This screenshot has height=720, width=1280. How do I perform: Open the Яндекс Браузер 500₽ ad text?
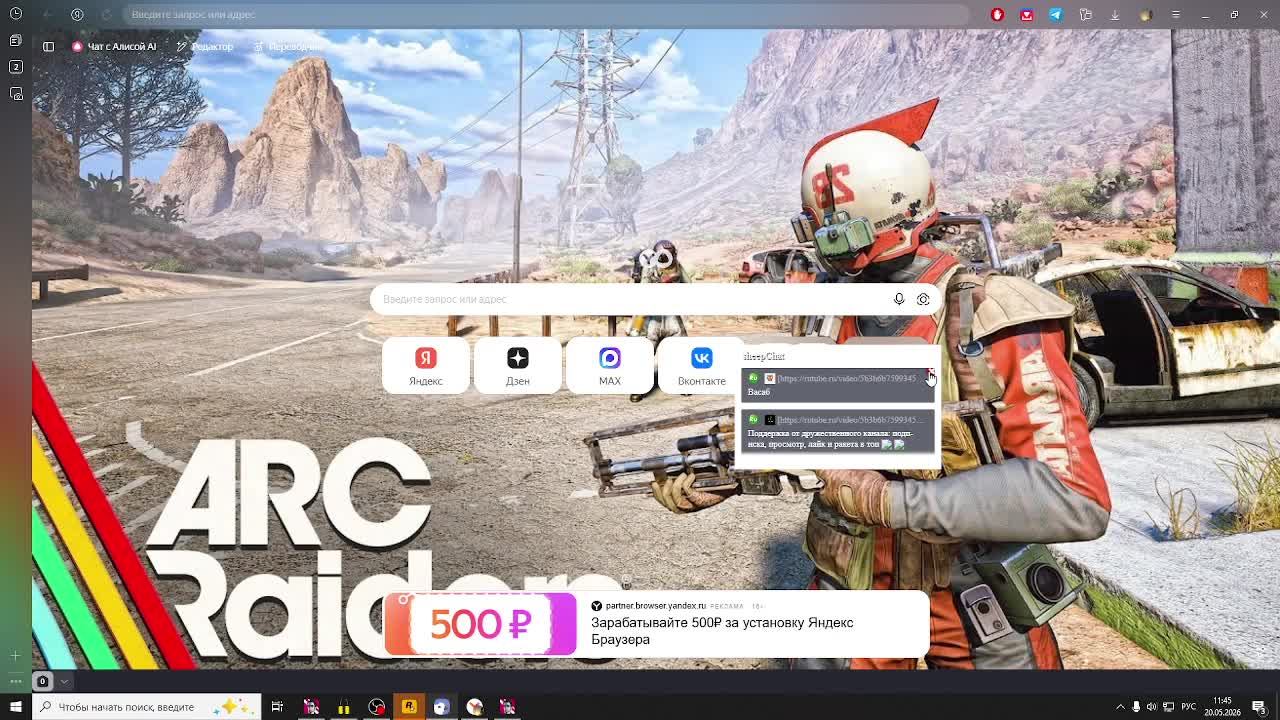pos(722,631)
